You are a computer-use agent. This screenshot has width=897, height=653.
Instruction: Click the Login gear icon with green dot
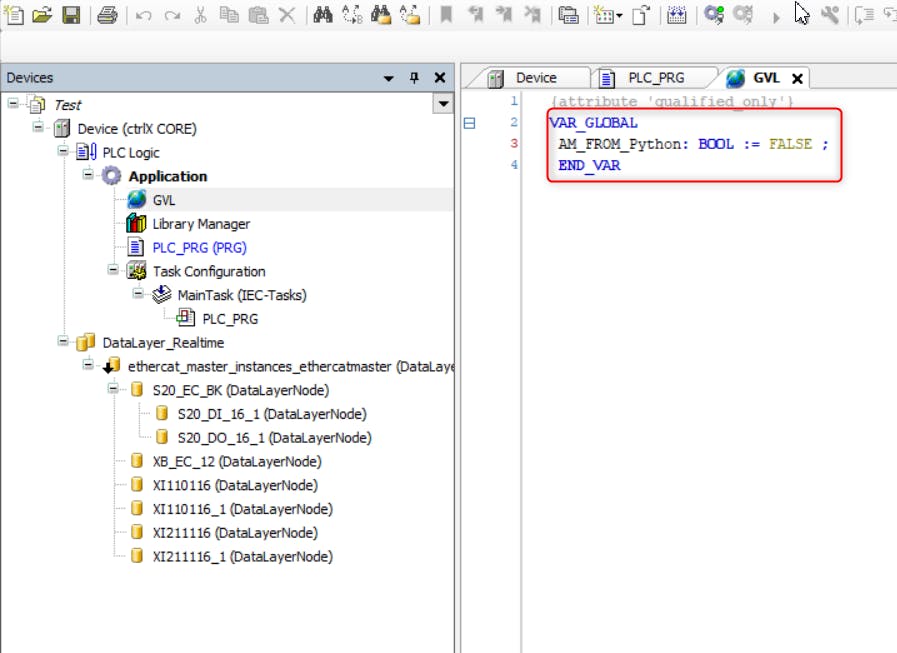(714, 14)
